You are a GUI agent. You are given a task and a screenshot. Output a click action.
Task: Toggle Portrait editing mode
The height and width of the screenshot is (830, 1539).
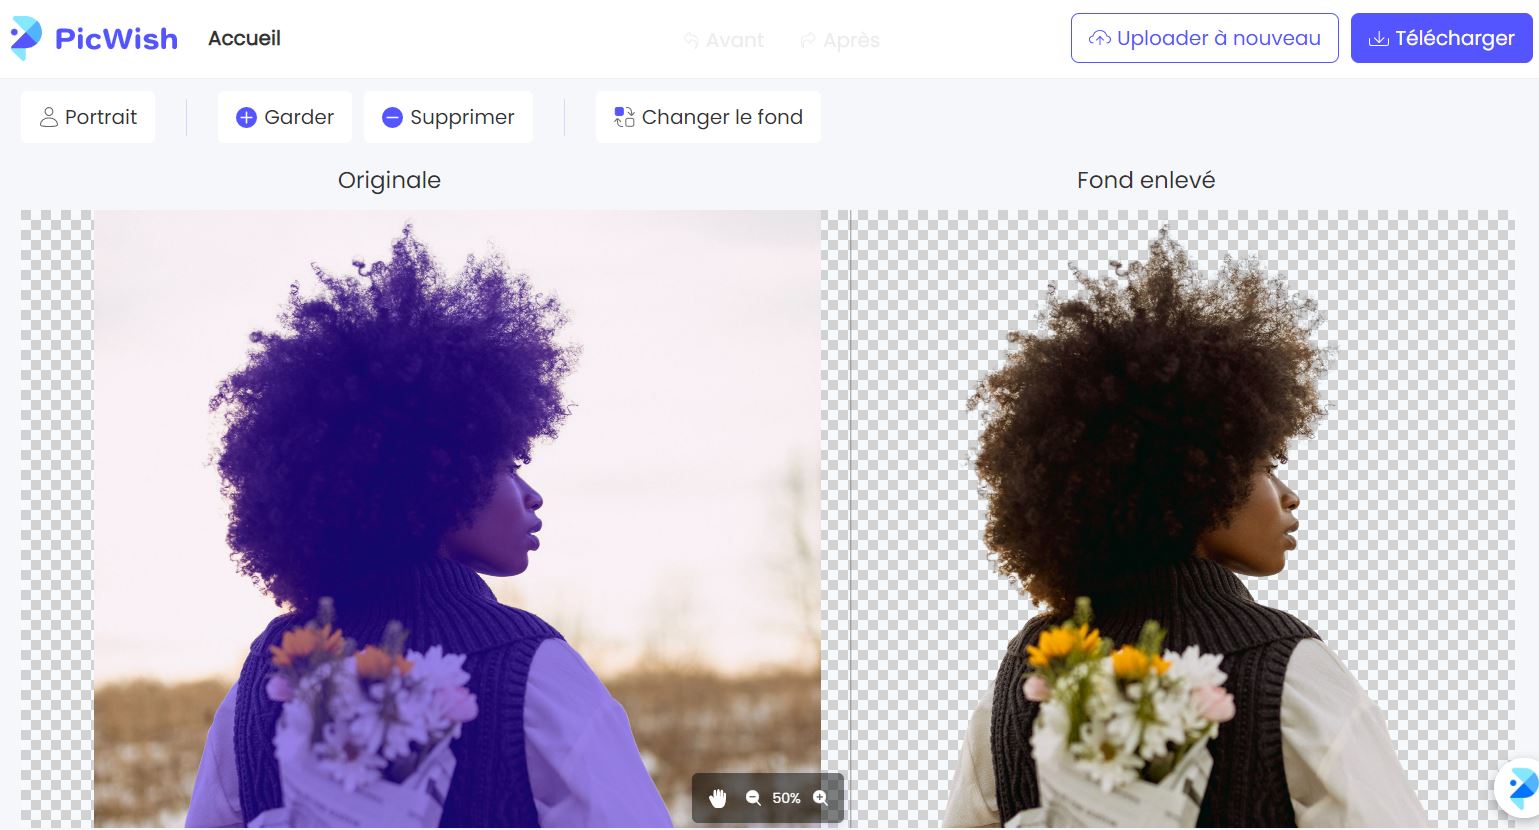tap(88, 117)
